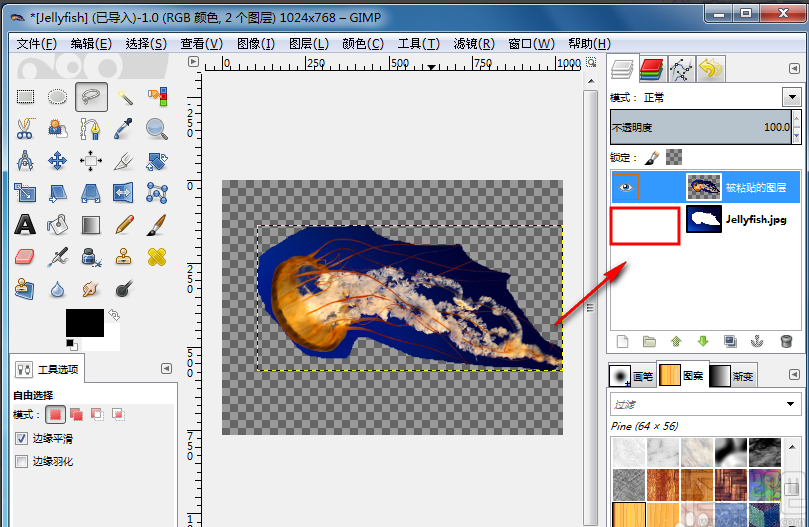Select the Shear tool

(57, 193)
